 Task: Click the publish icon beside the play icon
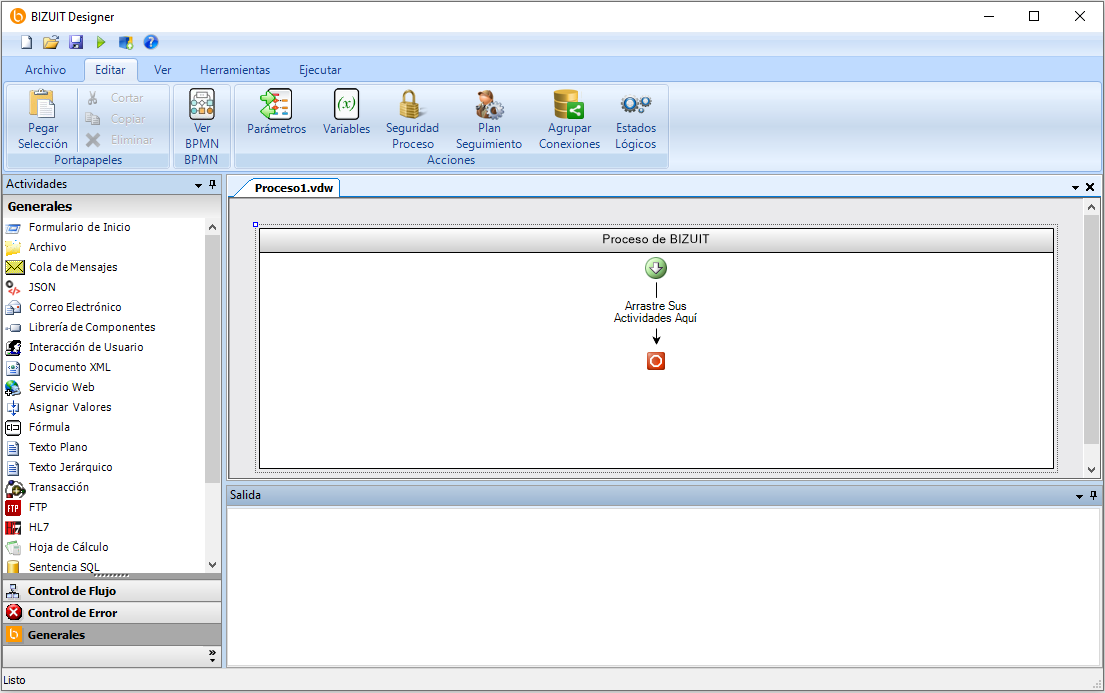pos(126,42)
